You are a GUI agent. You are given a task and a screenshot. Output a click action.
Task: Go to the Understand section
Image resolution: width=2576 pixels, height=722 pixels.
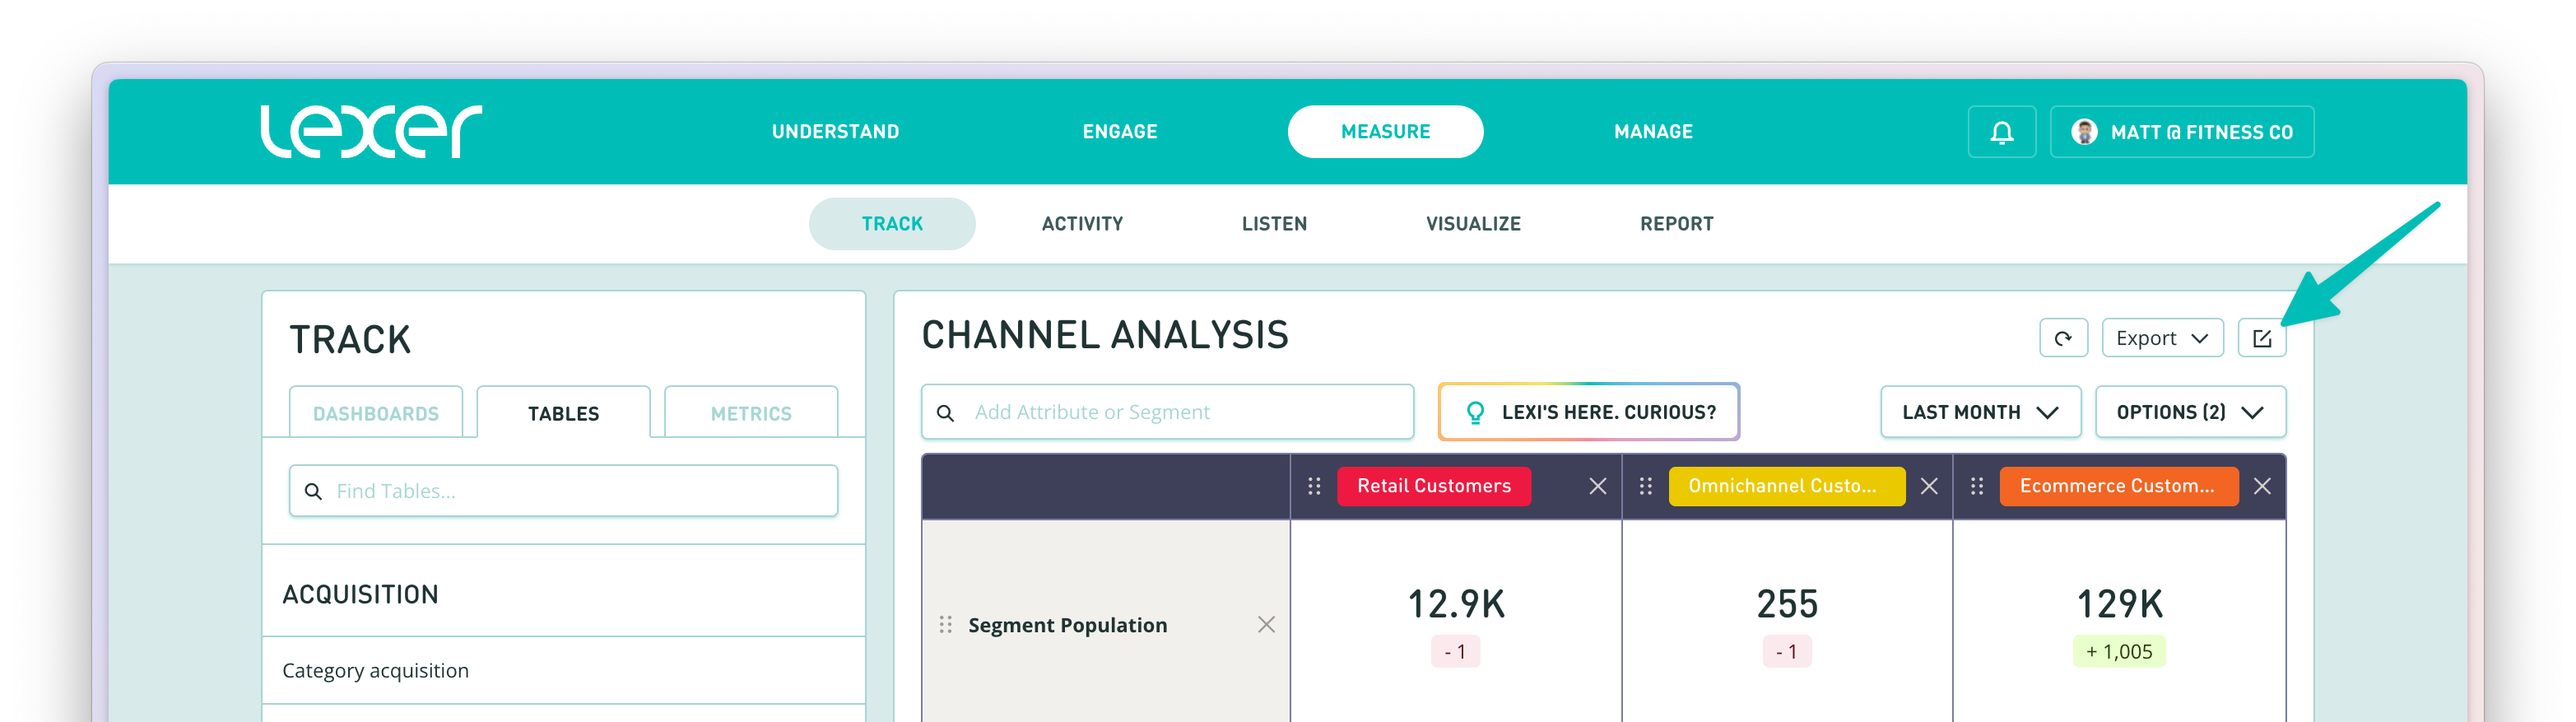(x=835, y=132)
